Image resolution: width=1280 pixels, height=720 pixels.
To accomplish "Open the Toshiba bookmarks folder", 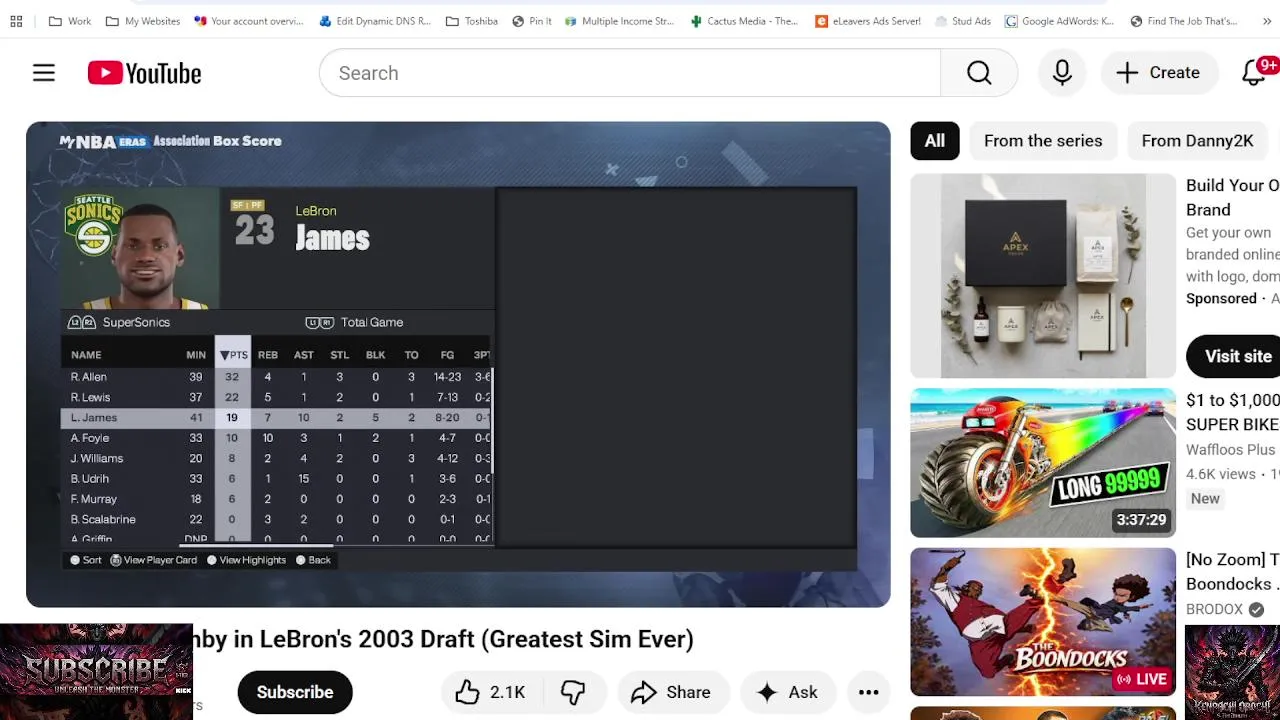I will tap(472, 21).
